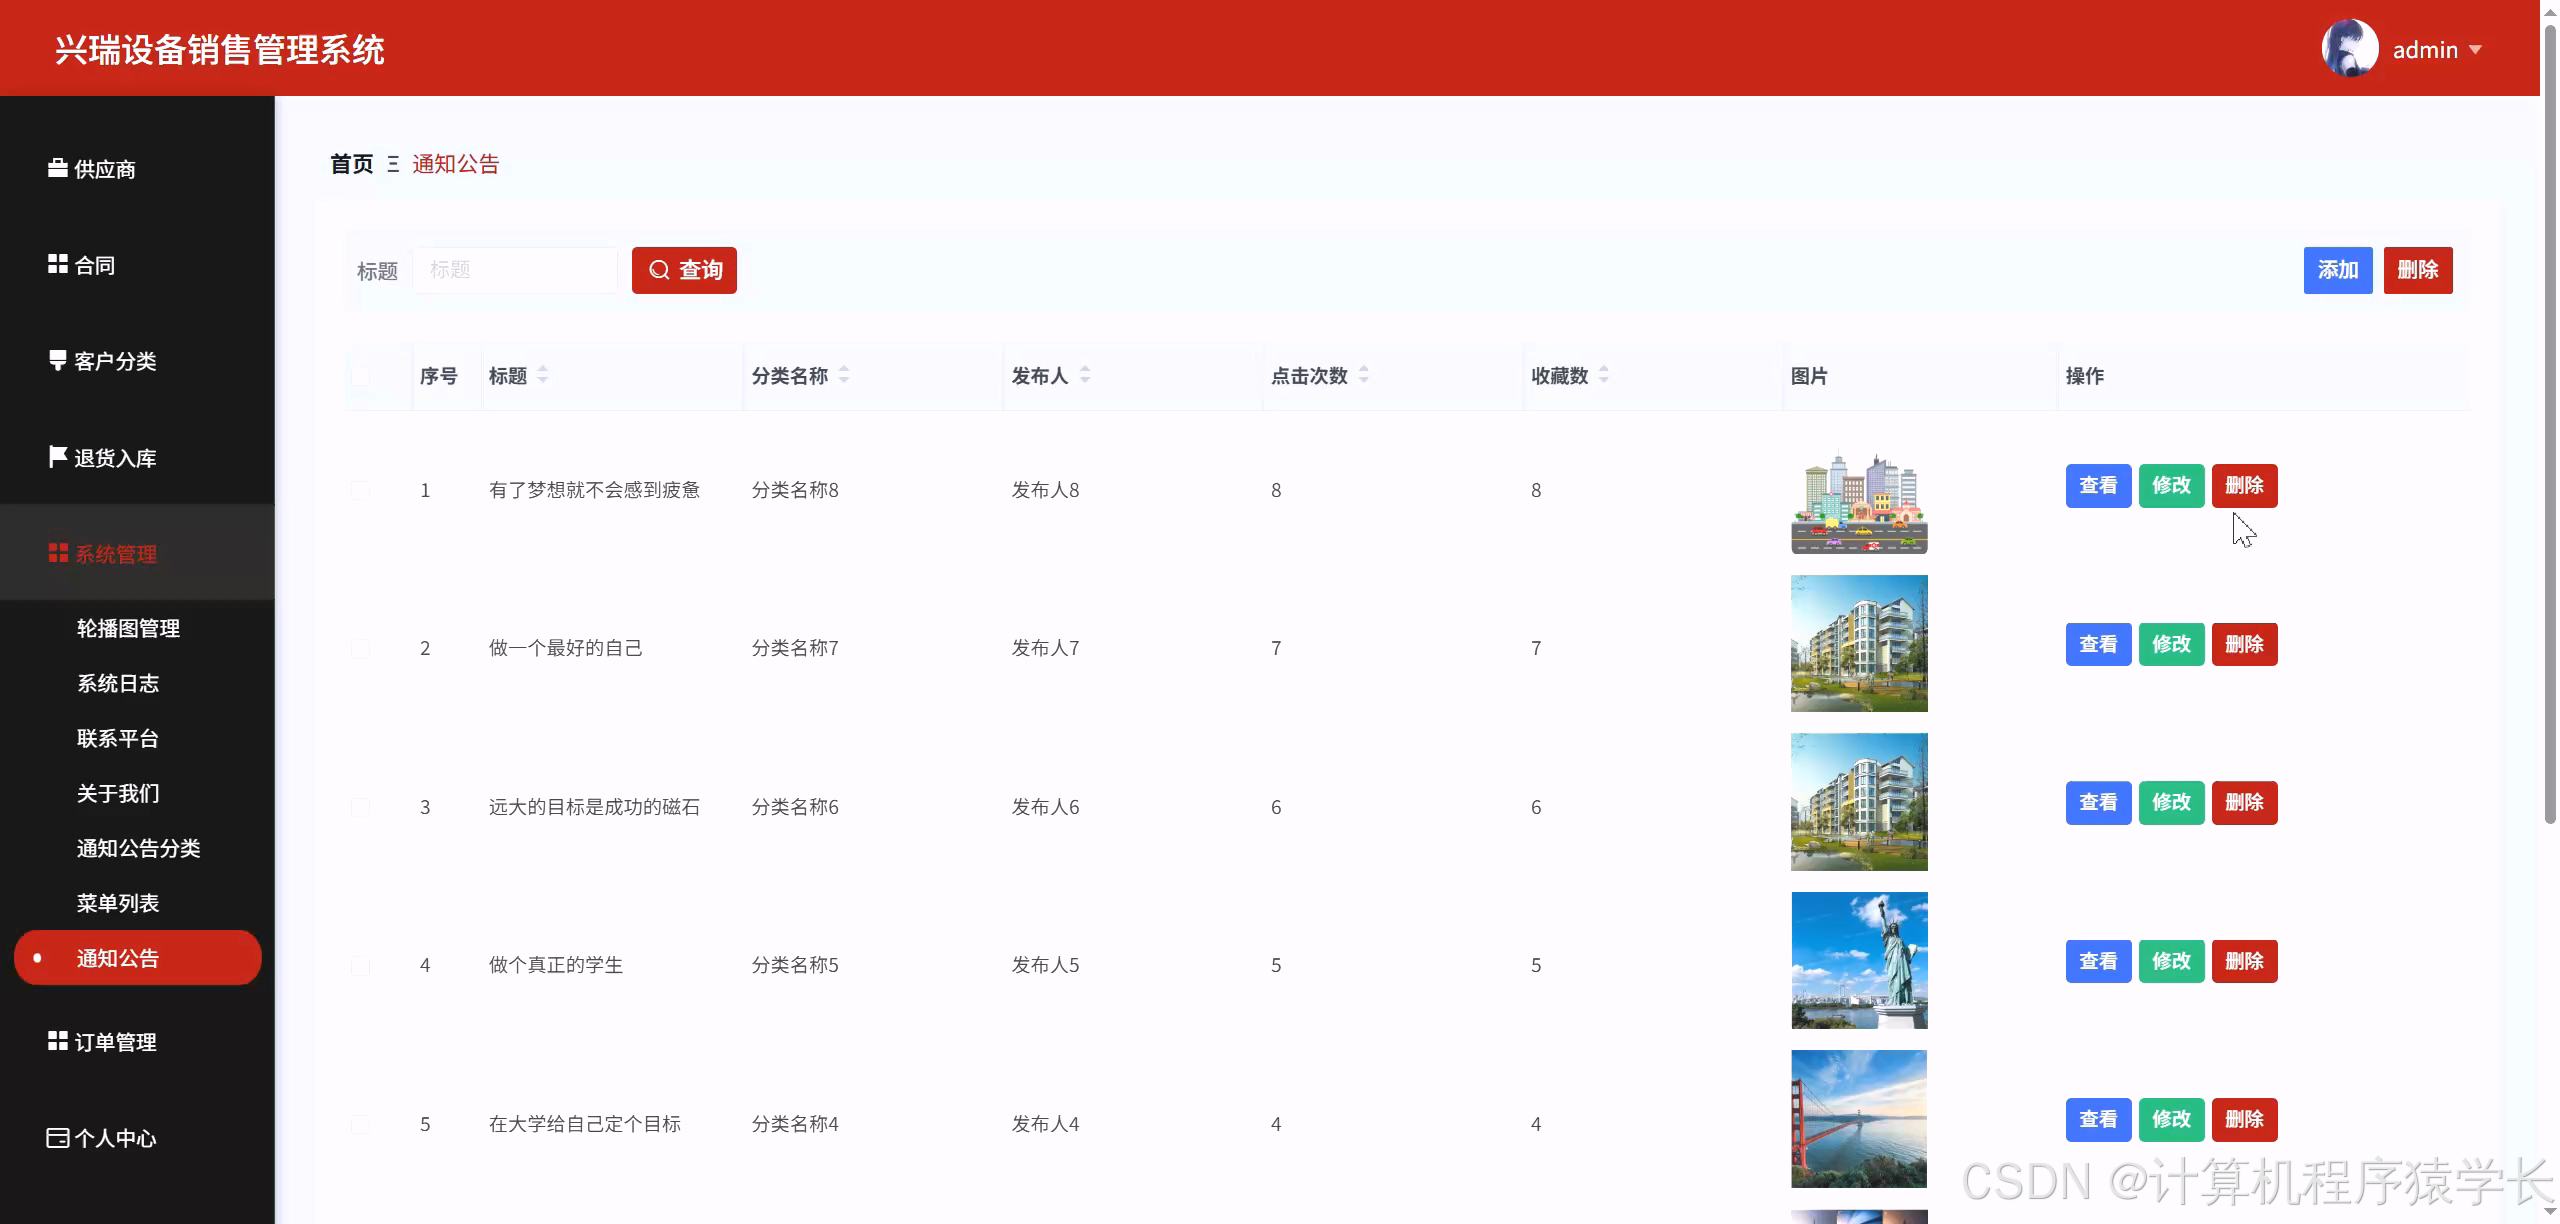This screenshot has width=2560, height=1224.
Task: Check the row 4 checkbox 做个真正的学生
Action: point(360,965)
